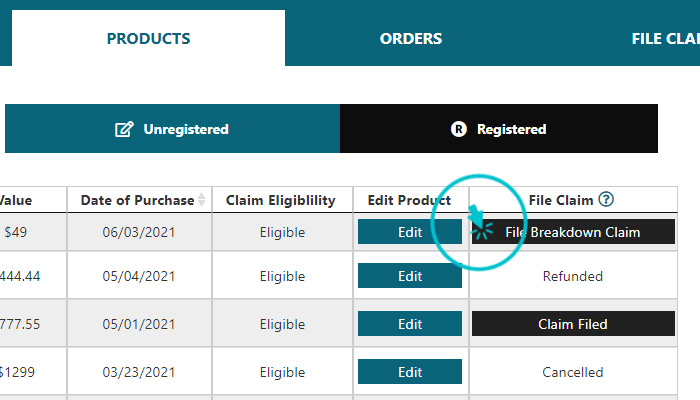
Task: Click the Cancelled status cell
Action: (573, 372)
